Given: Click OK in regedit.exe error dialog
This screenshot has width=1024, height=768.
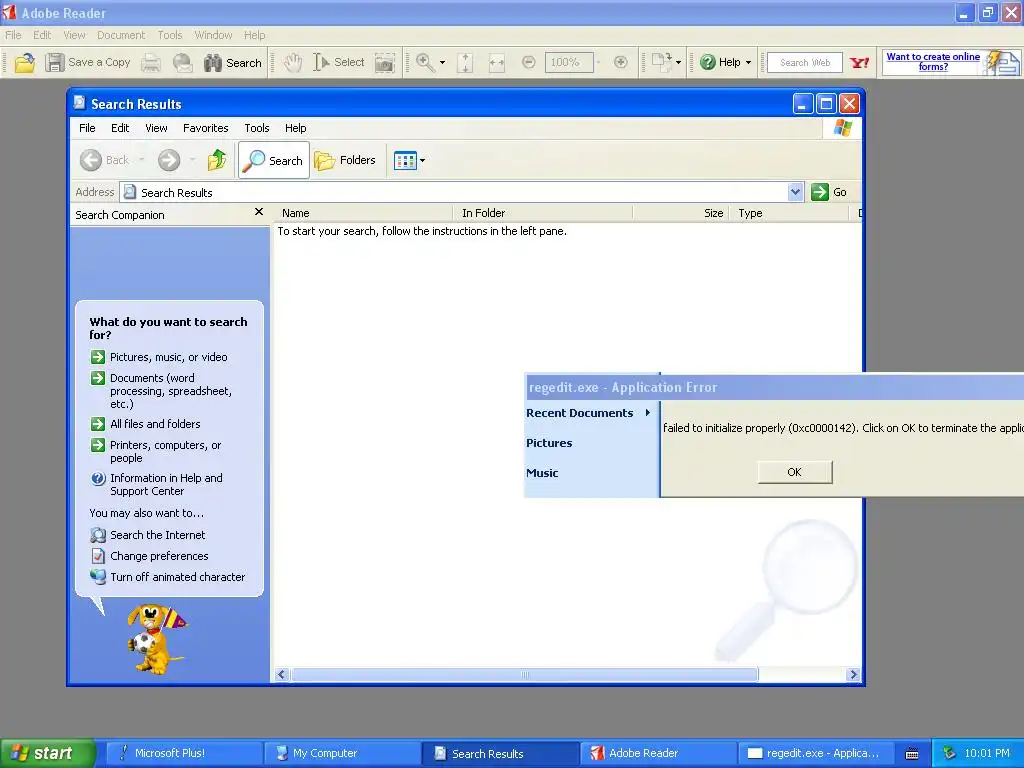Looking at the screenshot, I should (795, 472).
